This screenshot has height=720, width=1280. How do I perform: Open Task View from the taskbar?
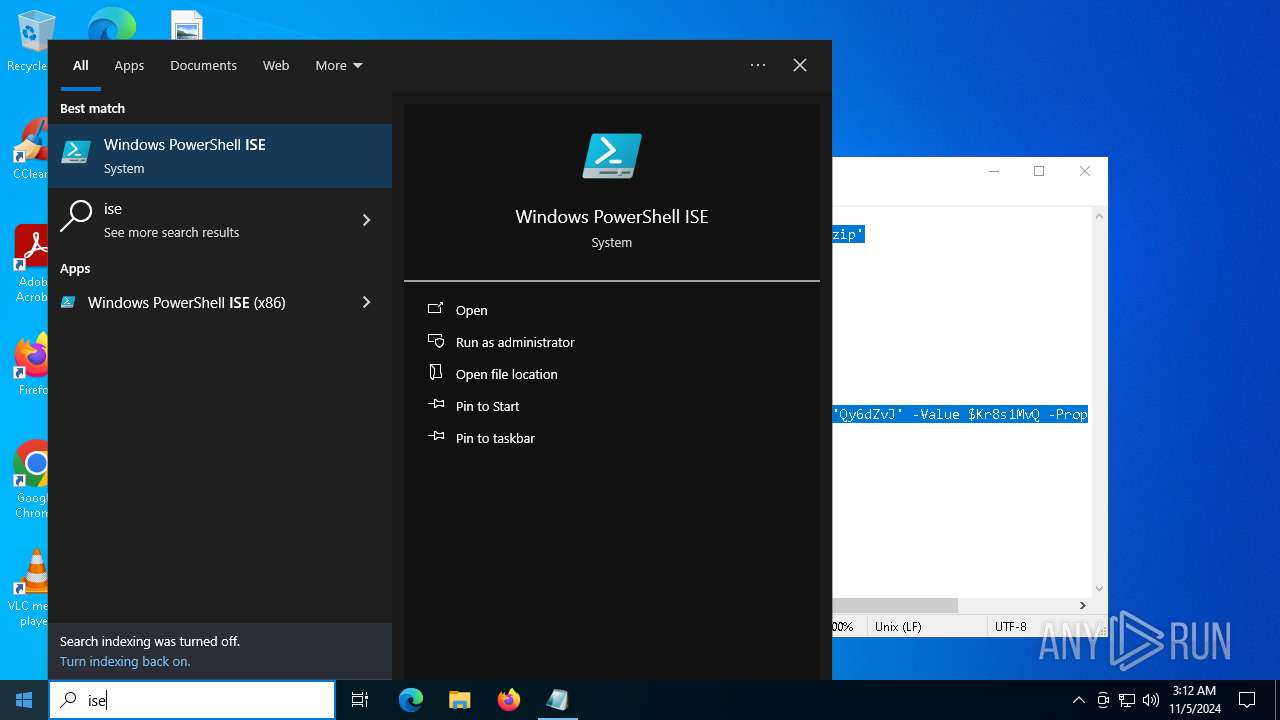[x=361, y=700]
